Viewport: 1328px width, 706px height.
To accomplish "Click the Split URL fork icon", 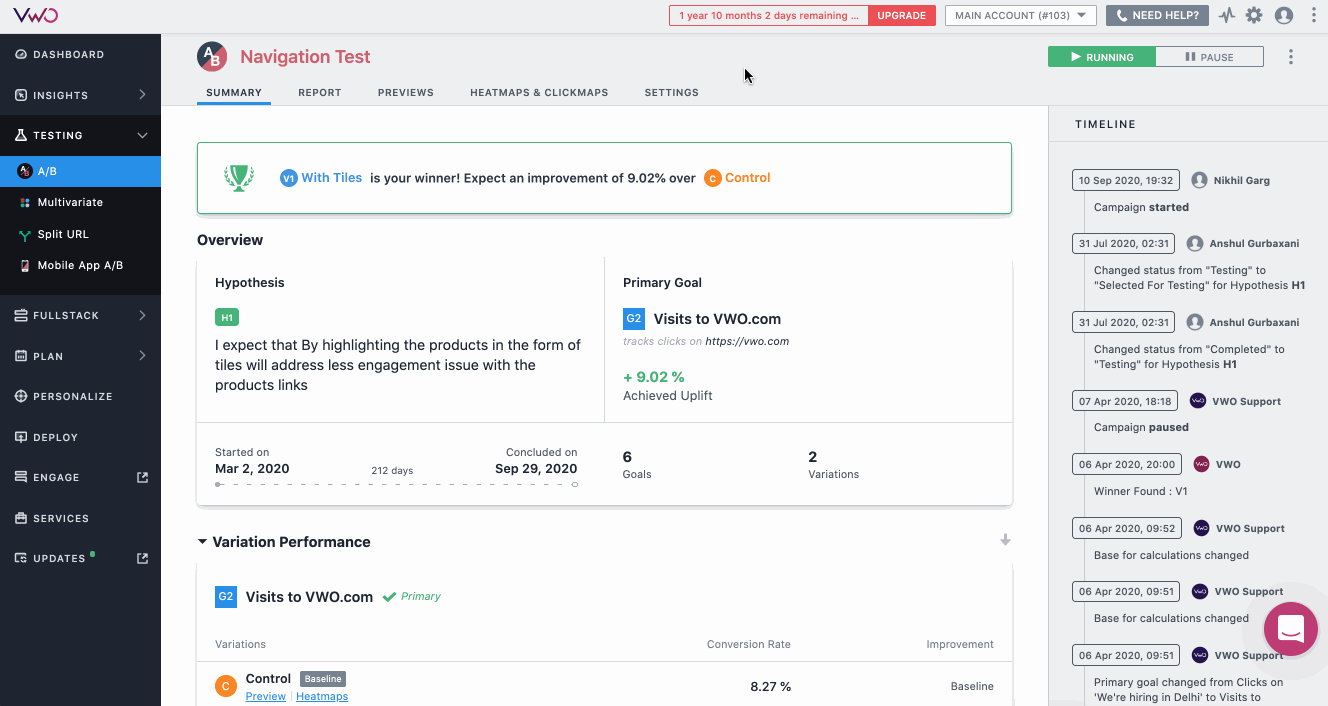I will pyautogui.click(x=26, y=234).
